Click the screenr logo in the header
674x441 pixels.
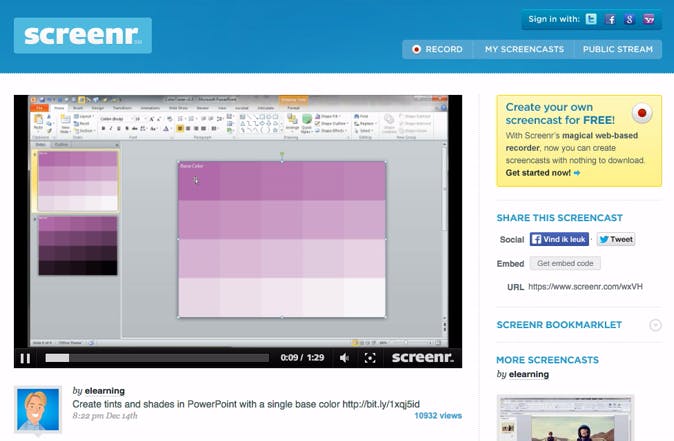(x=83, y=35)
